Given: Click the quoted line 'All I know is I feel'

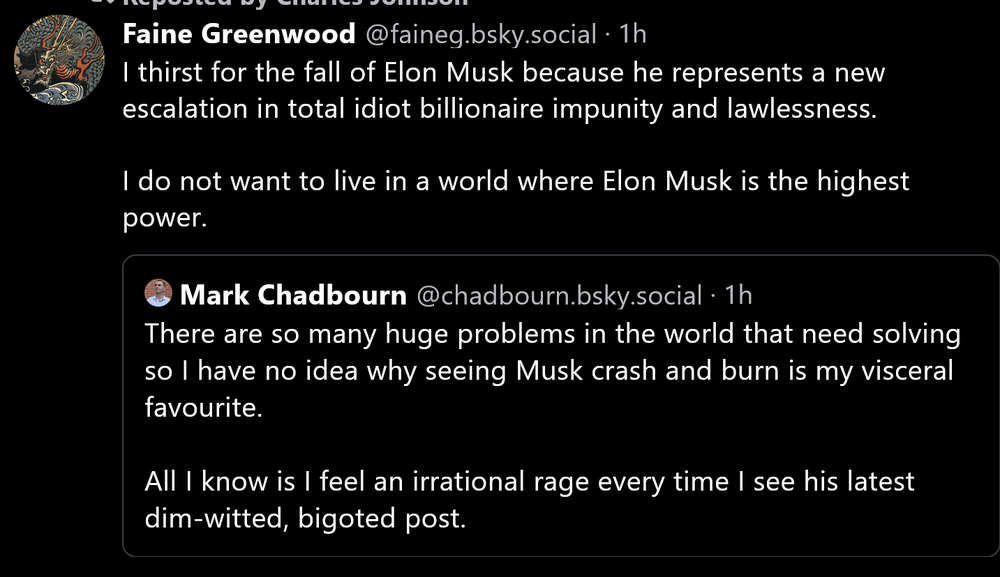Looking at the screenshot, I should pyautogui.click(x=529, y=481).
